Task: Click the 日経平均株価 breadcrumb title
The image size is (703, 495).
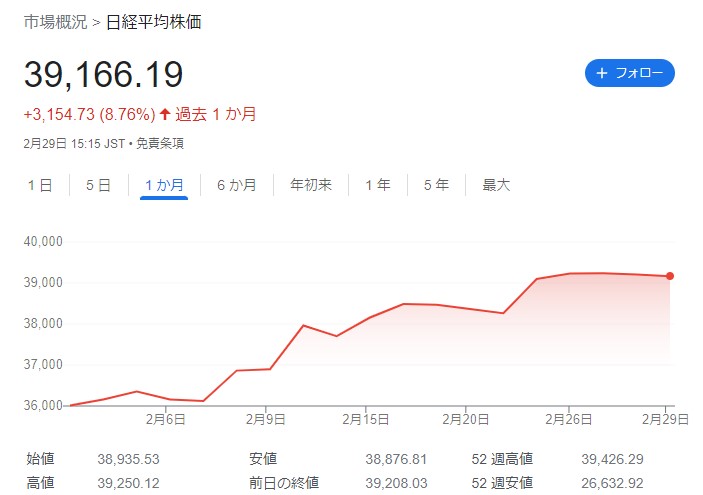Action: (x=153, y=22)
